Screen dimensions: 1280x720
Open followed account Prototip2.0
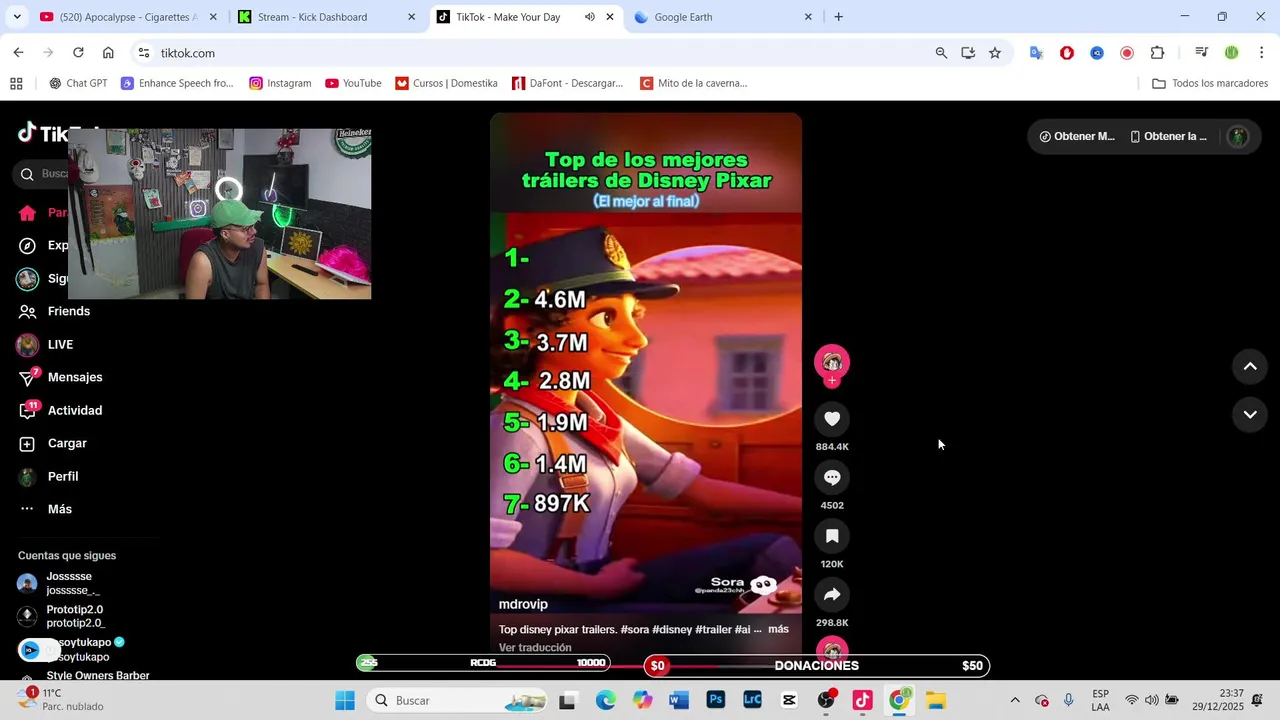(x=74, y=616)
